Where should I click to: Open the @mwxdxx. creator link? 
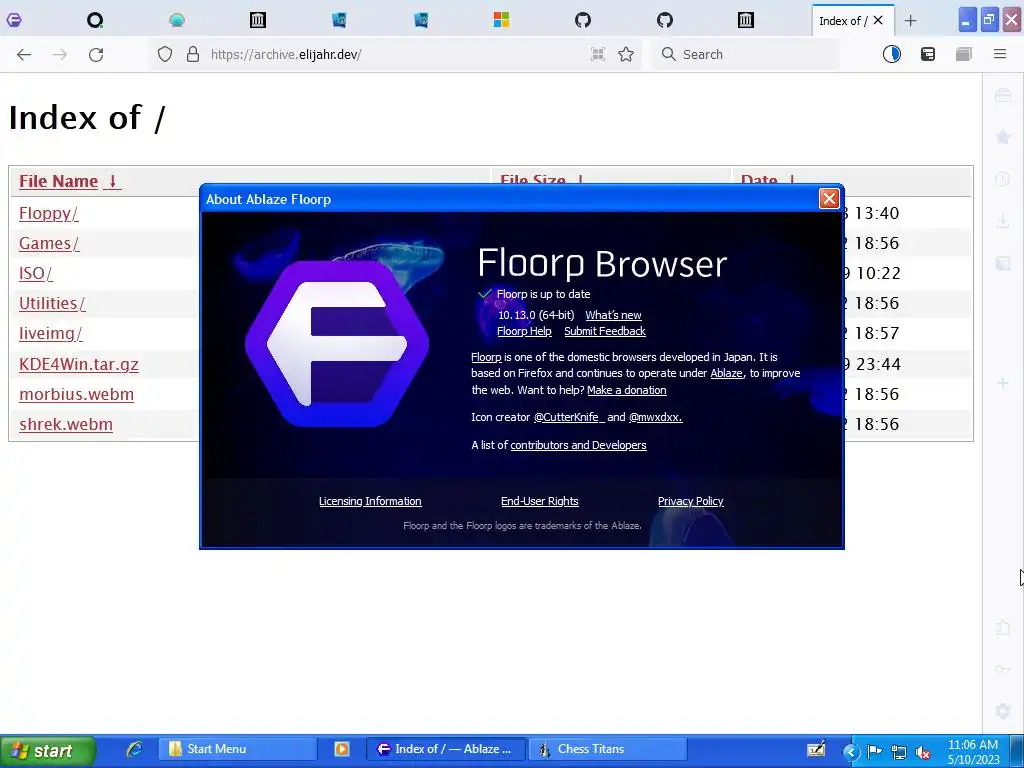[656, 417]
